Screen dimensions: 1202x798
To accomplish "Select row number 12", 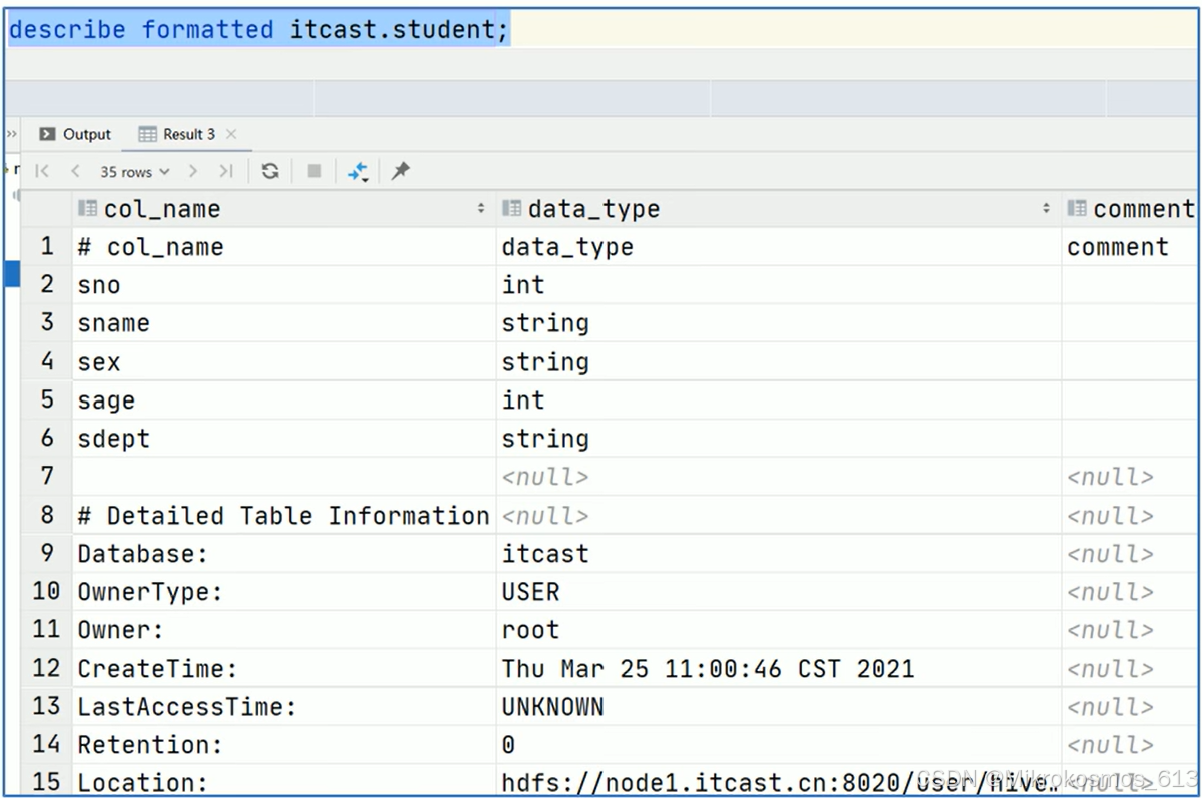I will click(47, 668).
